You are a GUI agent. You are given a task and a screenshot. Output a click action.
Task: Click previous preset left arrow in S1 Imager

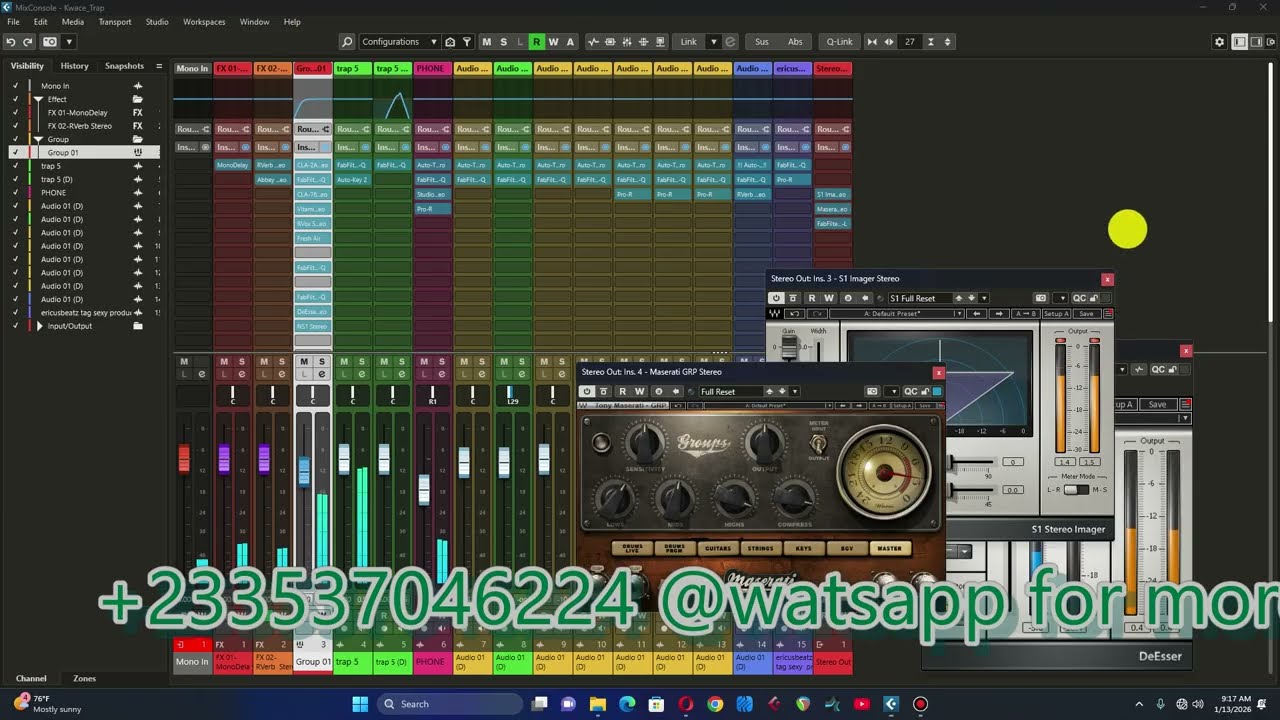tap(977, 314)
